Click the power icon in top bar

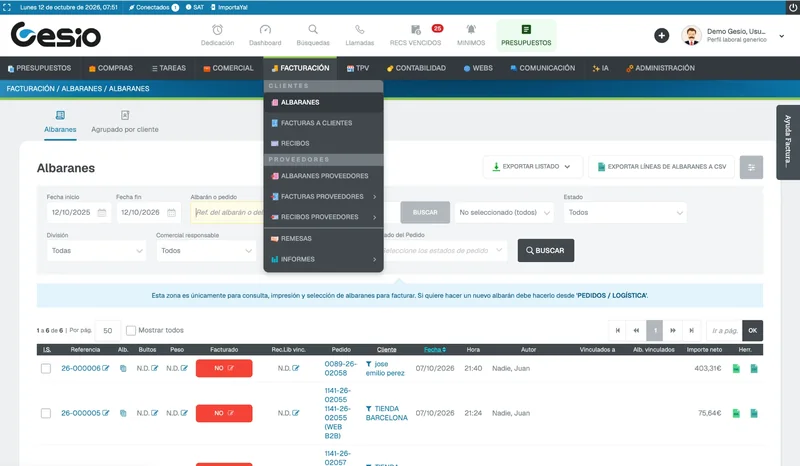pos(793,7)
